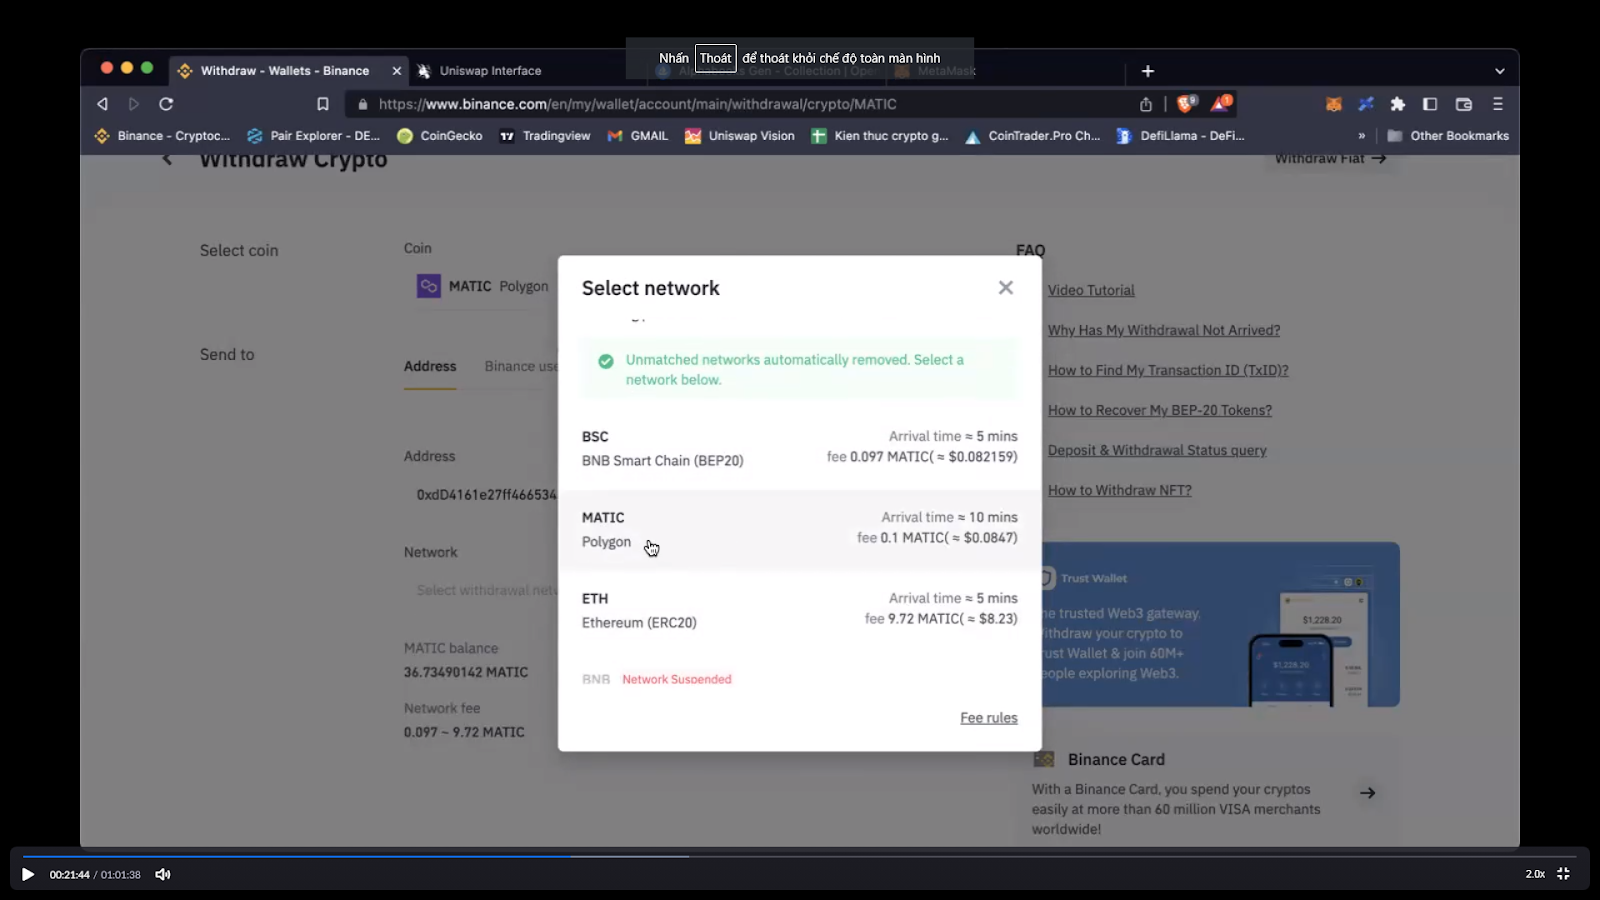Open Withdraw Fiat link

point(1330,159)
